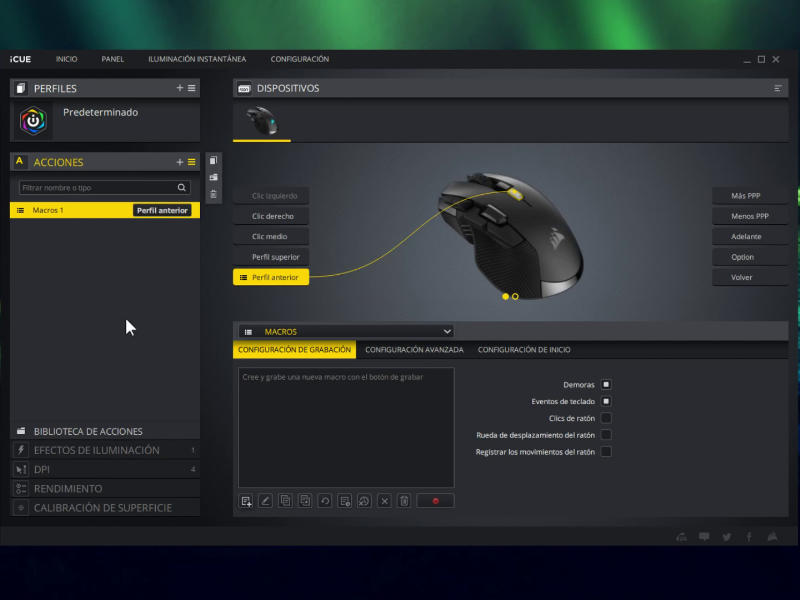
Task: Enable Registrar los movimientos del ratón checkbox
Action: 606,452
